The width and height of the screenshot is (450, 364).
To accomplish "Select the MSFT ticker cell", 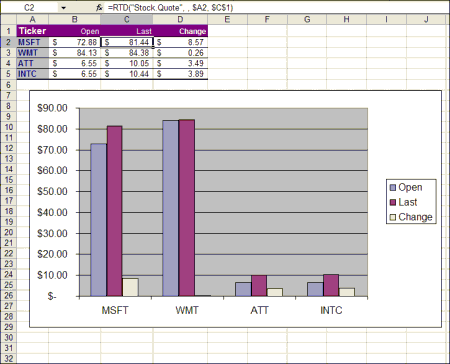I will 33,42.
